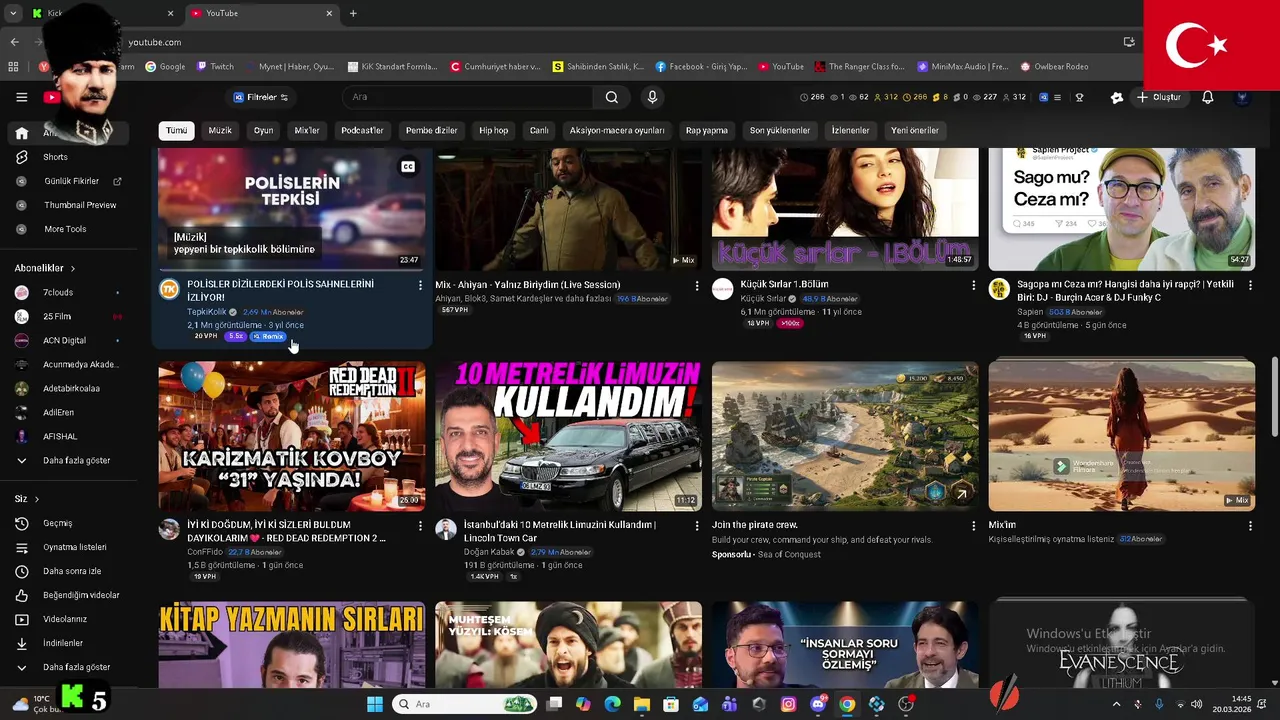
Task: Open the Filtreler extension button
Action: coord(261,97)
